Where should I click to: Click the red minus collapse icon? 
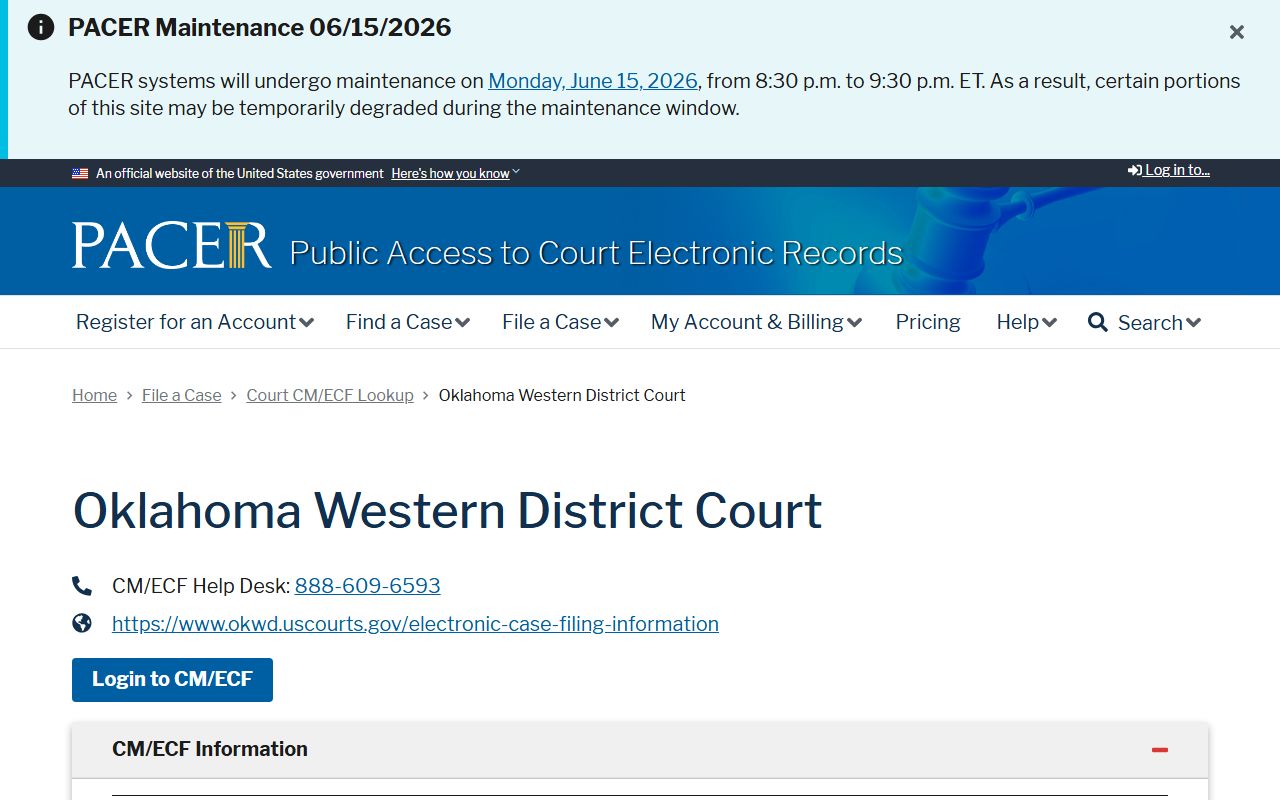point(1160,750)
